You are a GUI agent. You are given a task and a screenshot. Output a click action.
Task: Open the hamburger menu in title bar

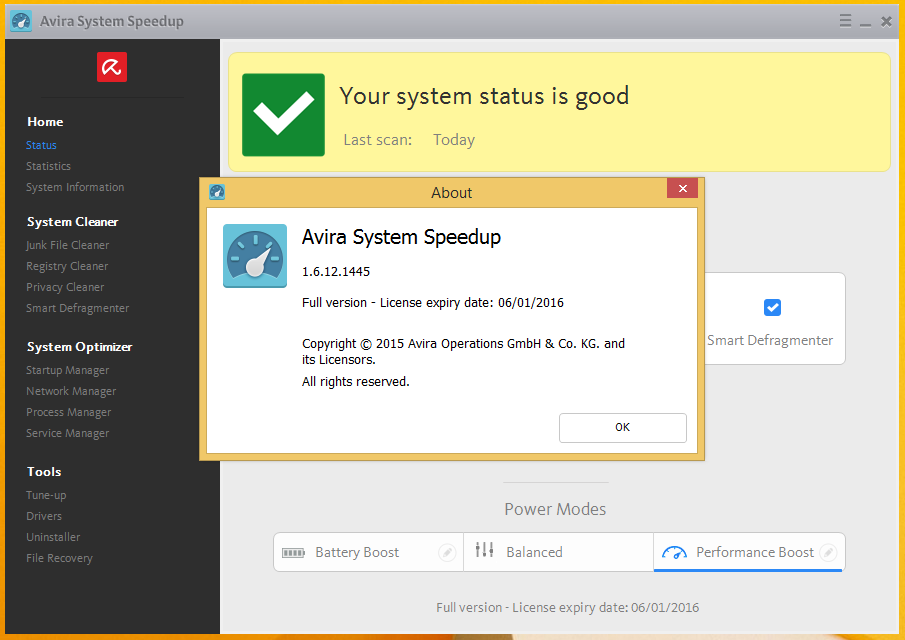pyautogui.click(x=845, y=21)
